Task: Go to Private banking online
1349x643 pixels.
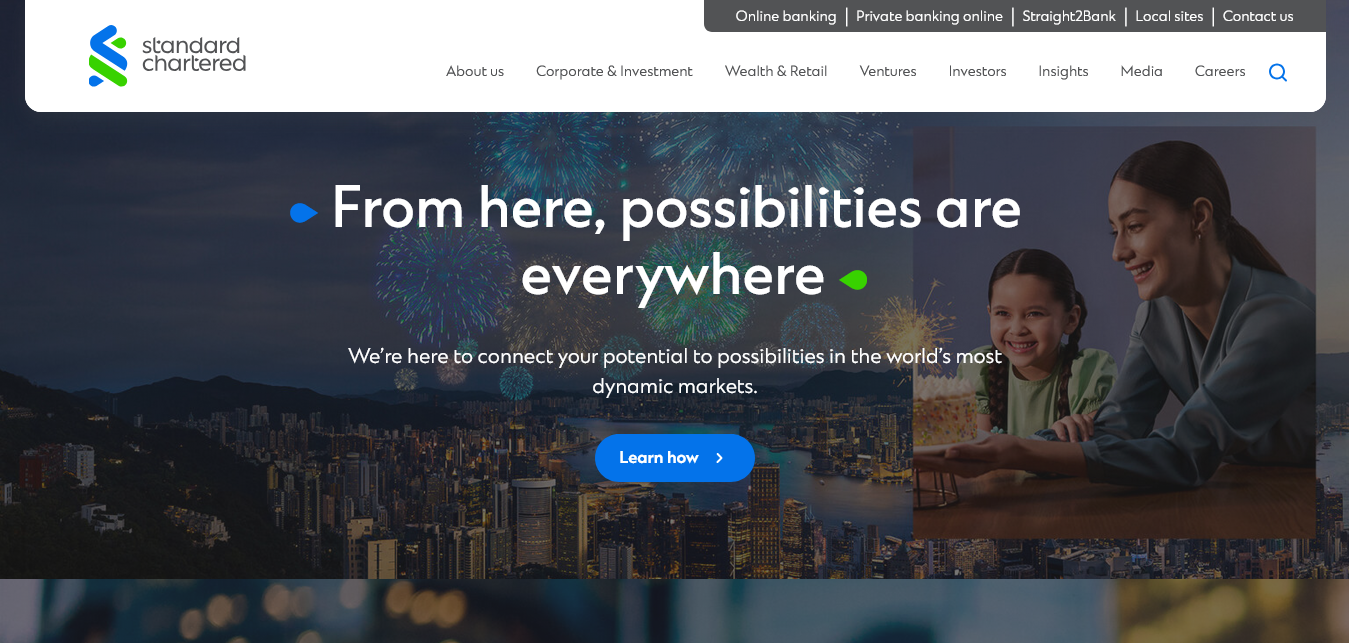Action: tap(929, 16)
